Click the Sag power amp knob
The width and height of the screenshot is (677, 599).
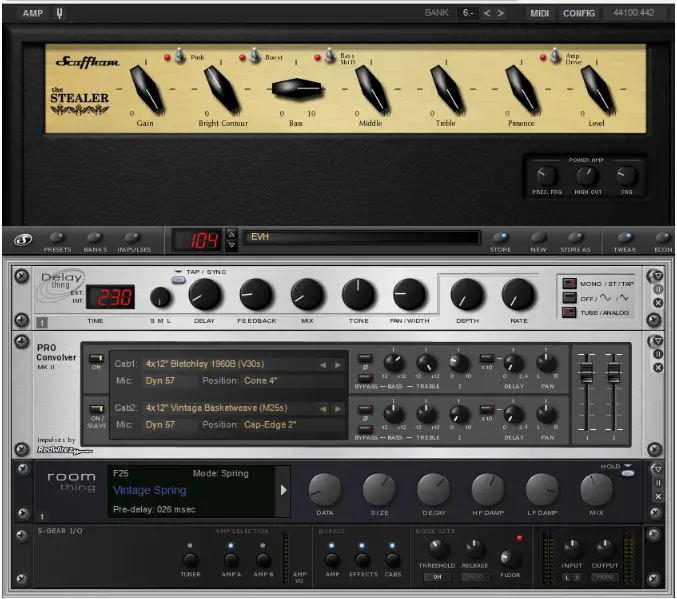click(626, 176)
